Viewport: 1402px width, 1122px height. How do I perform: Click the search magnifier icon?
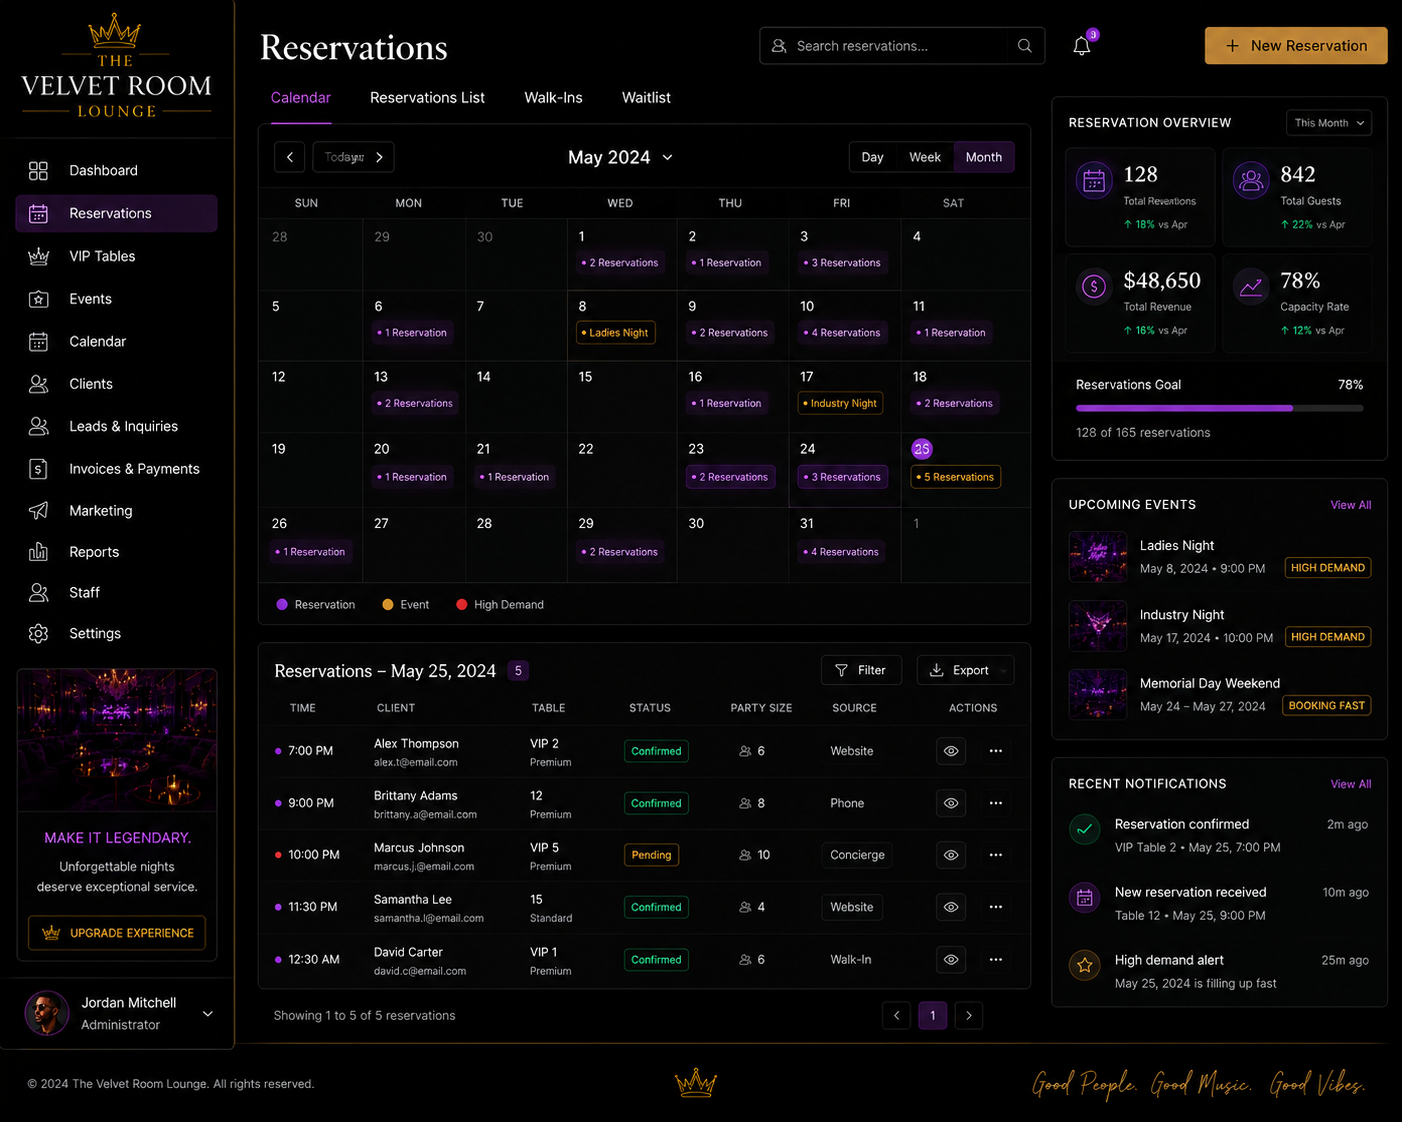(1025, 46)
